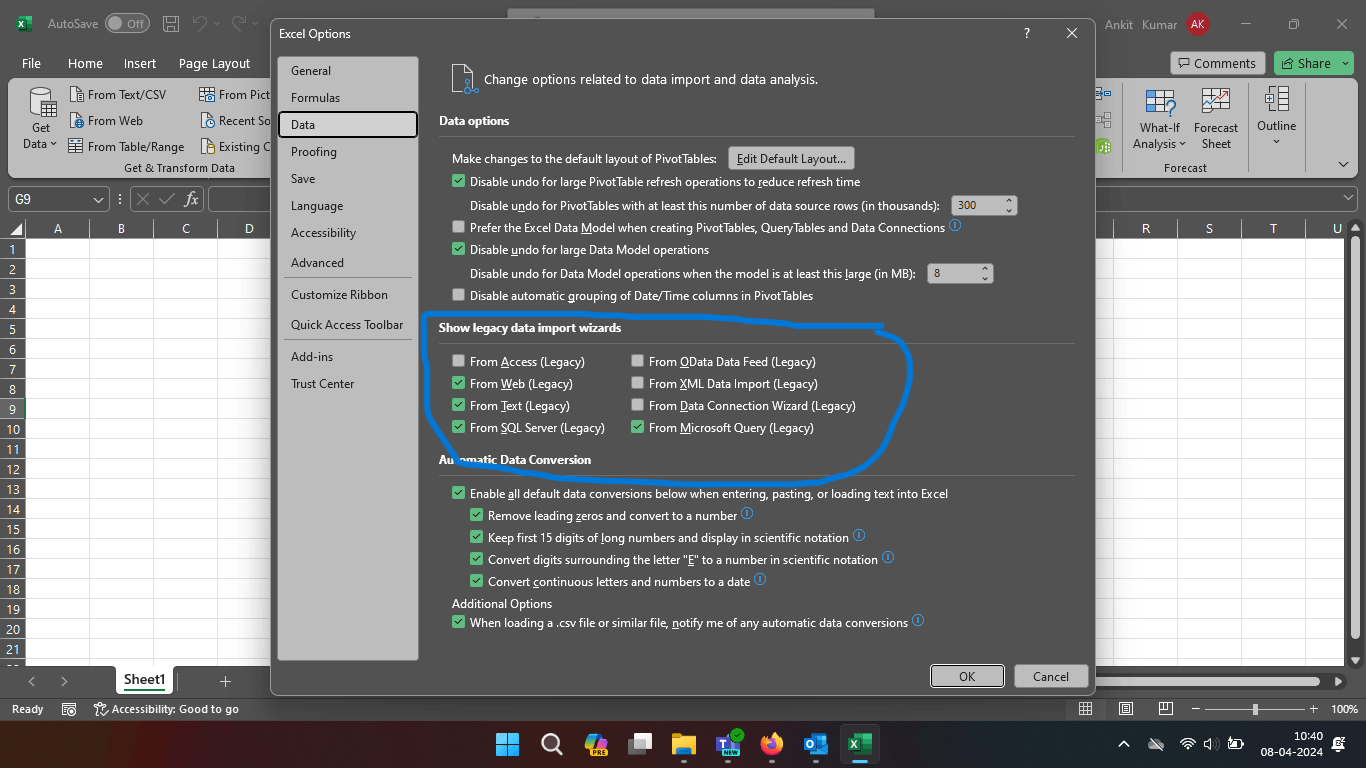Uncheck Disable undo for large PivotTable refresh
This screenshot has height=768, width=1366.
[459, 181]
